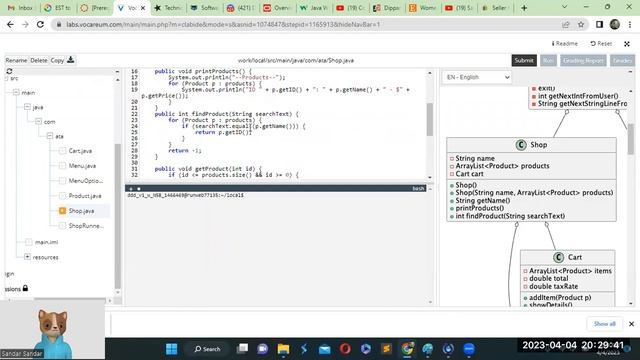Screen dimensions: 640x360
Task: Open Opera browser from taskbar
Action: point(345,349)
